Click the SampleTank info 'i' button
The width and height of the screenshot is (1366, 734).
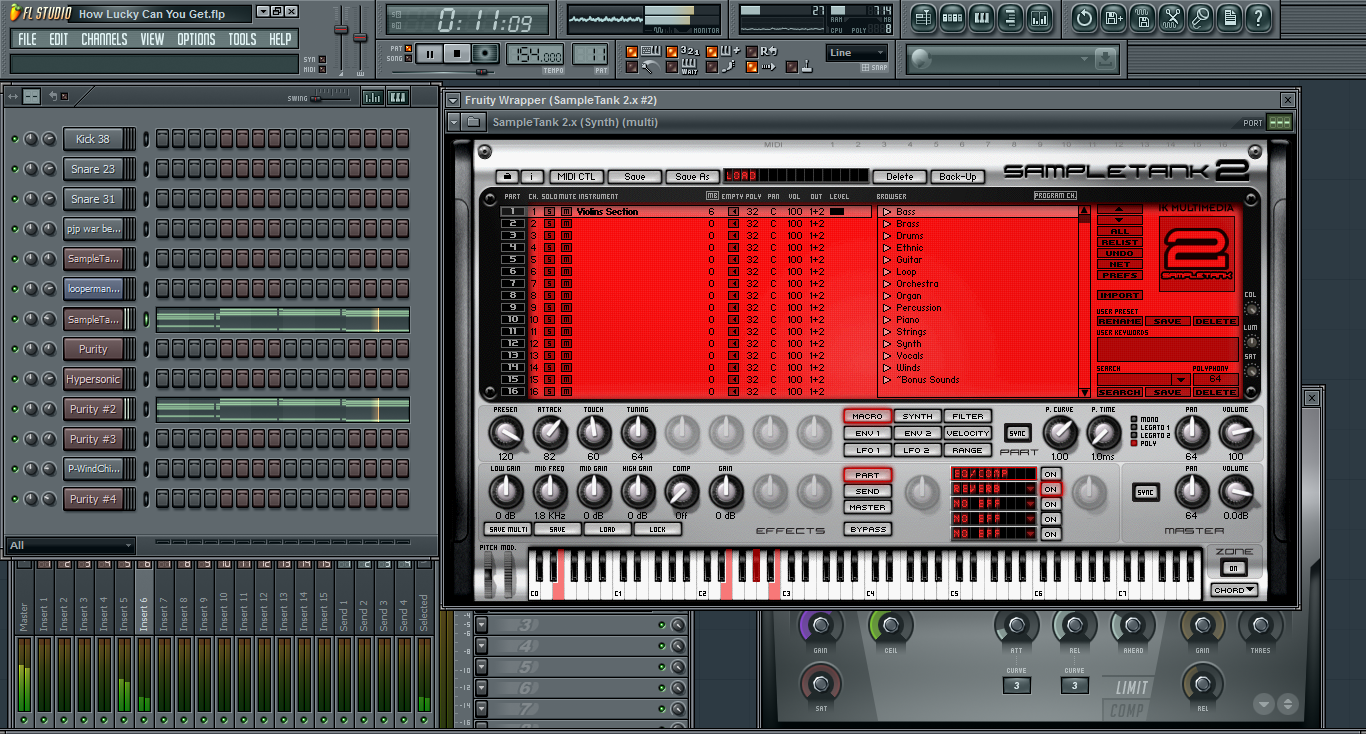(531, 177)
